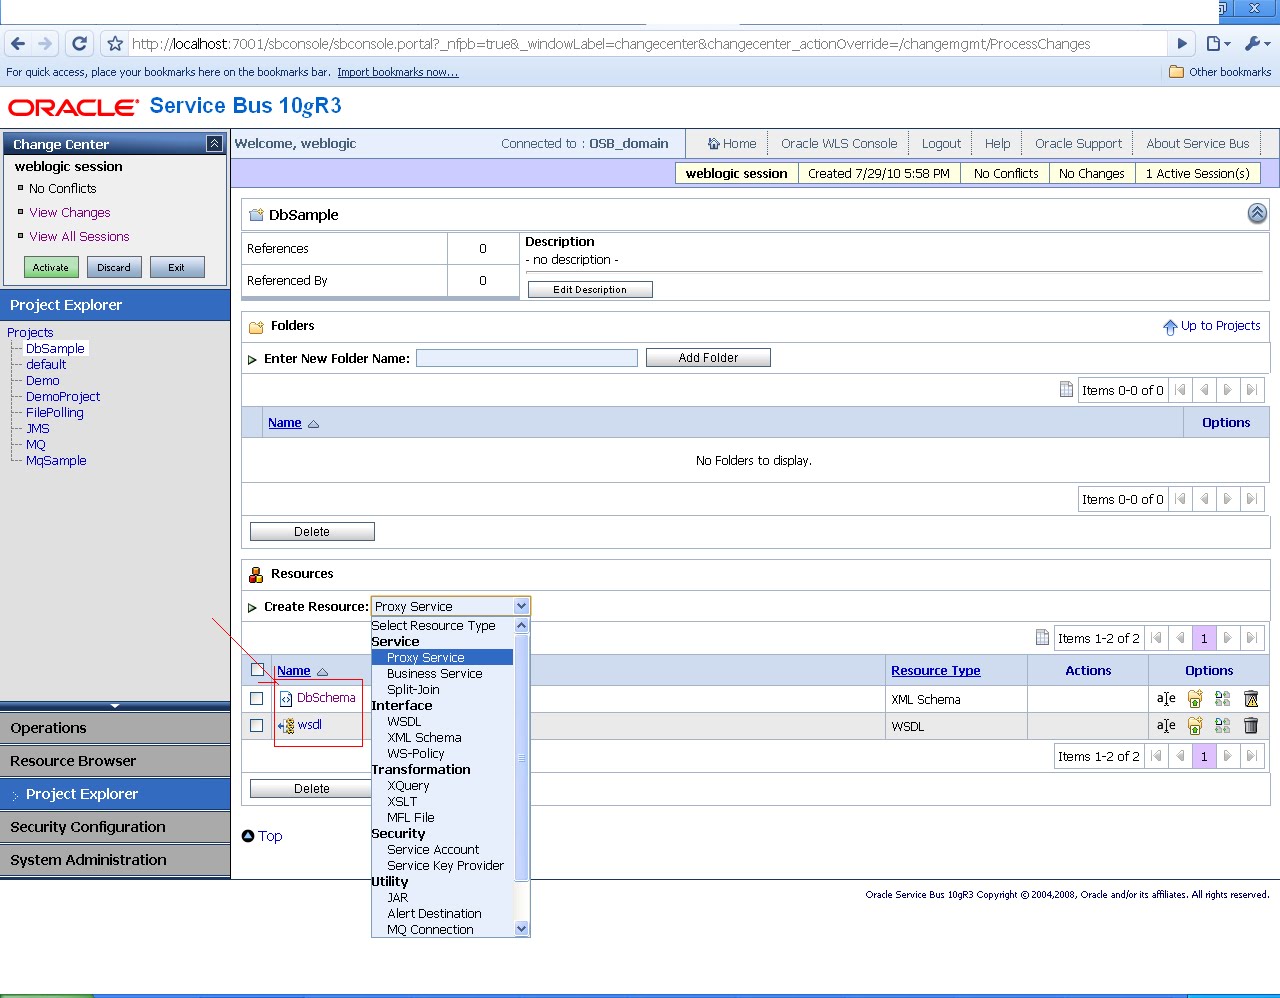This screenshot has width=1280, height=998.
Task: Collapse sidebar with the divider arrow
Action: pyautogui.click(x=115, y=706)
